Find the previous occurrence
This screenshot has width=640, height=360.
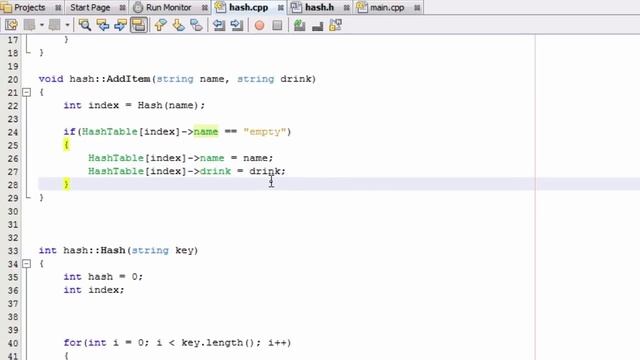tap(102, 25)
